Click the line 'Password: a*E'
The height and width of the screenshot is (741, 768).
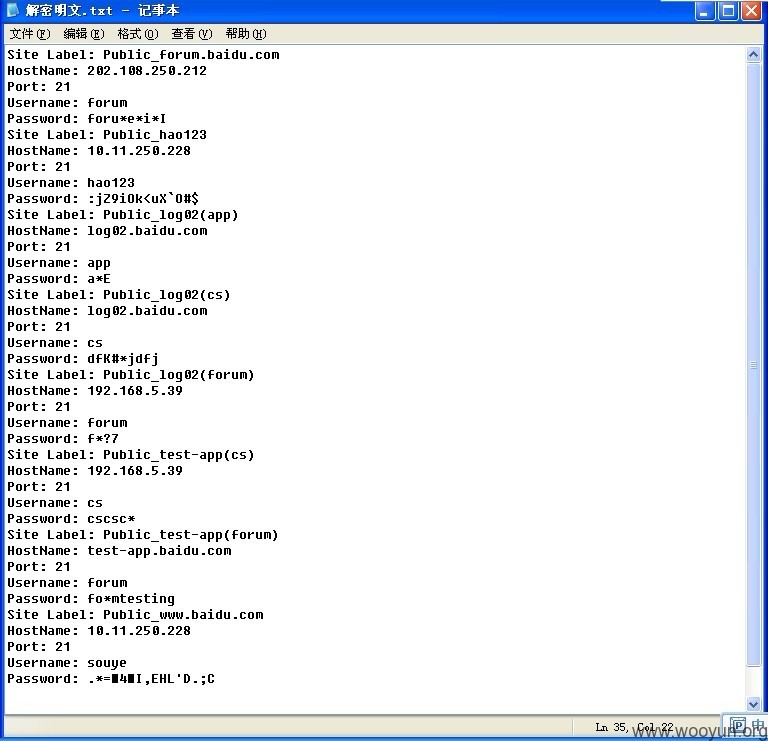(59, 279)
